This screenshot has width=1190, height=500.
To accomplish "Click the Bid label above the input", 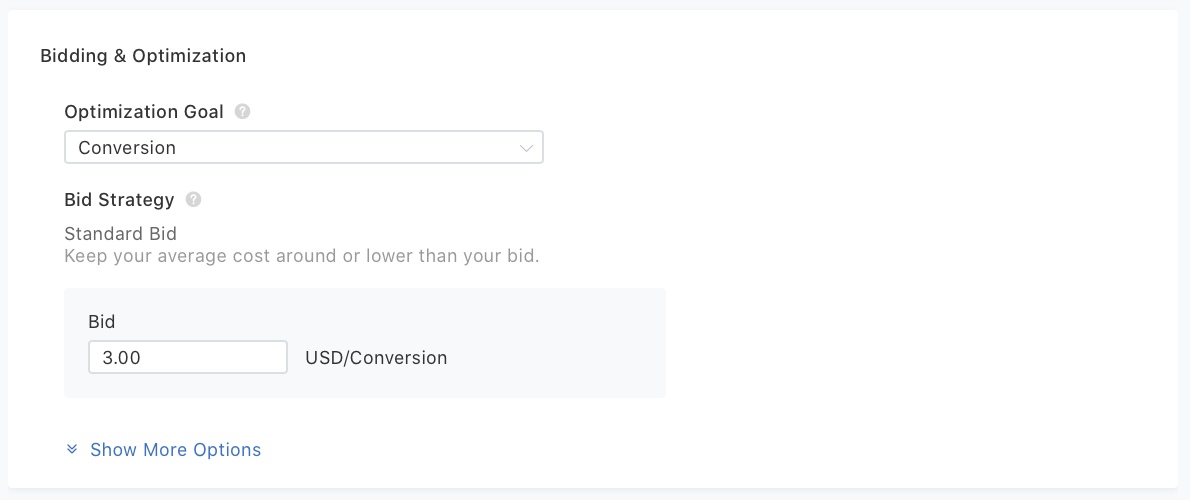I will [102, 322].
